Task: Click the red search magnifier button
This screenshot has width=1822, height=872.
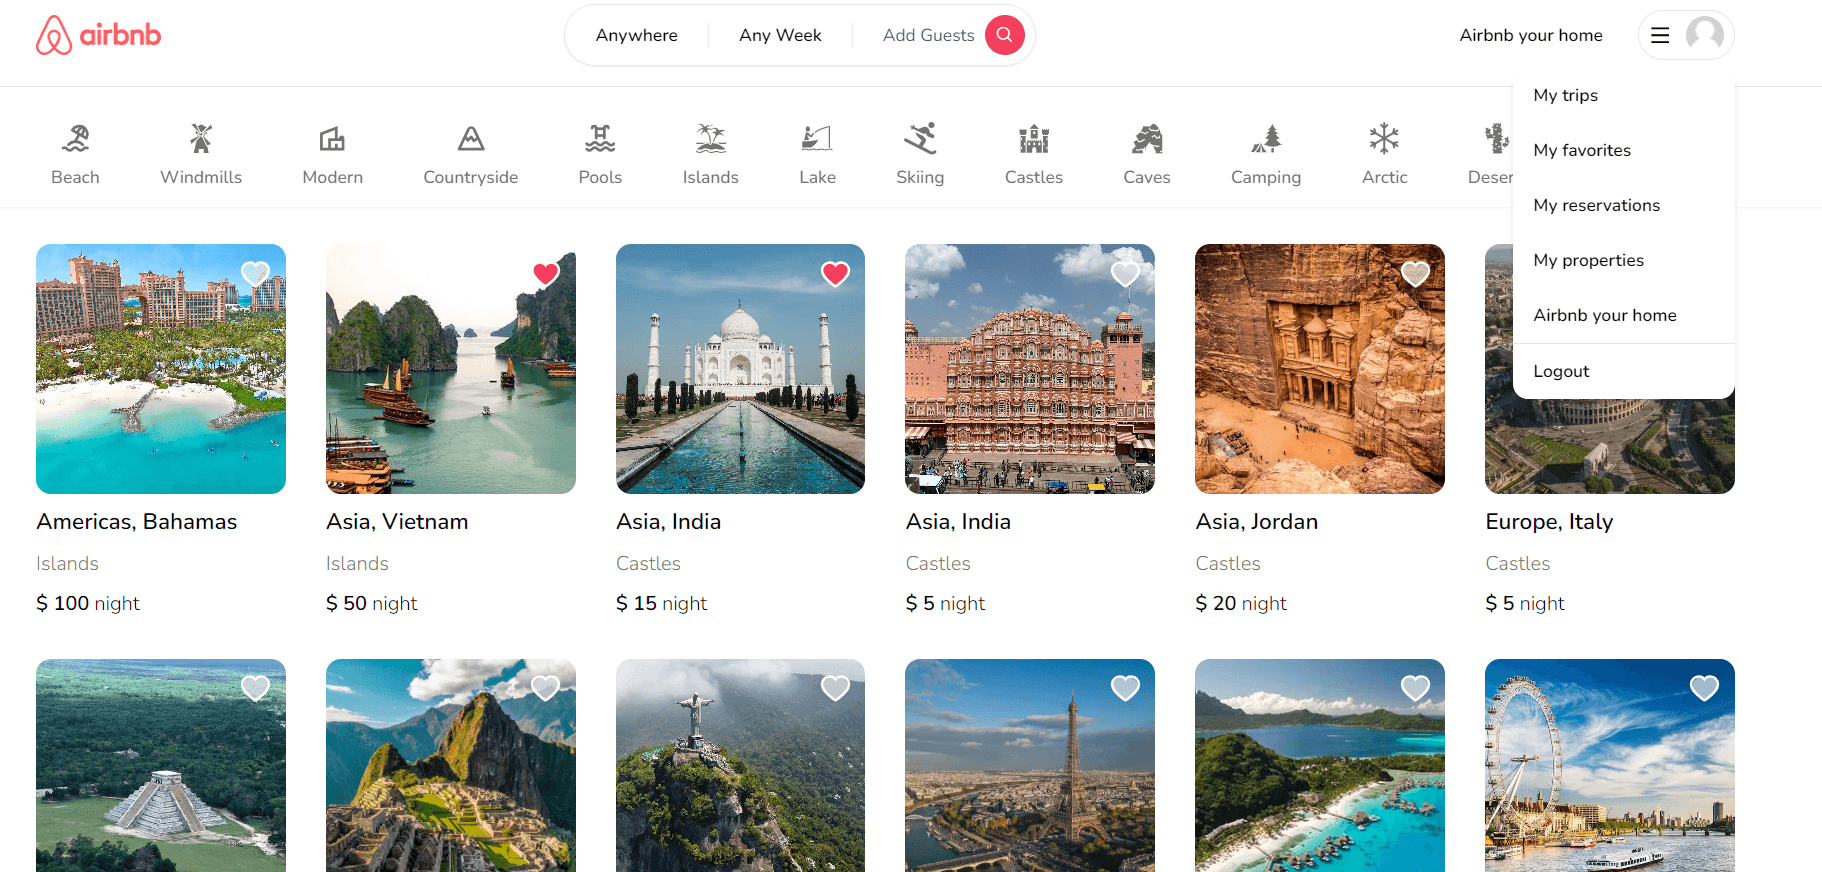Action: [x=1004, y=35]
